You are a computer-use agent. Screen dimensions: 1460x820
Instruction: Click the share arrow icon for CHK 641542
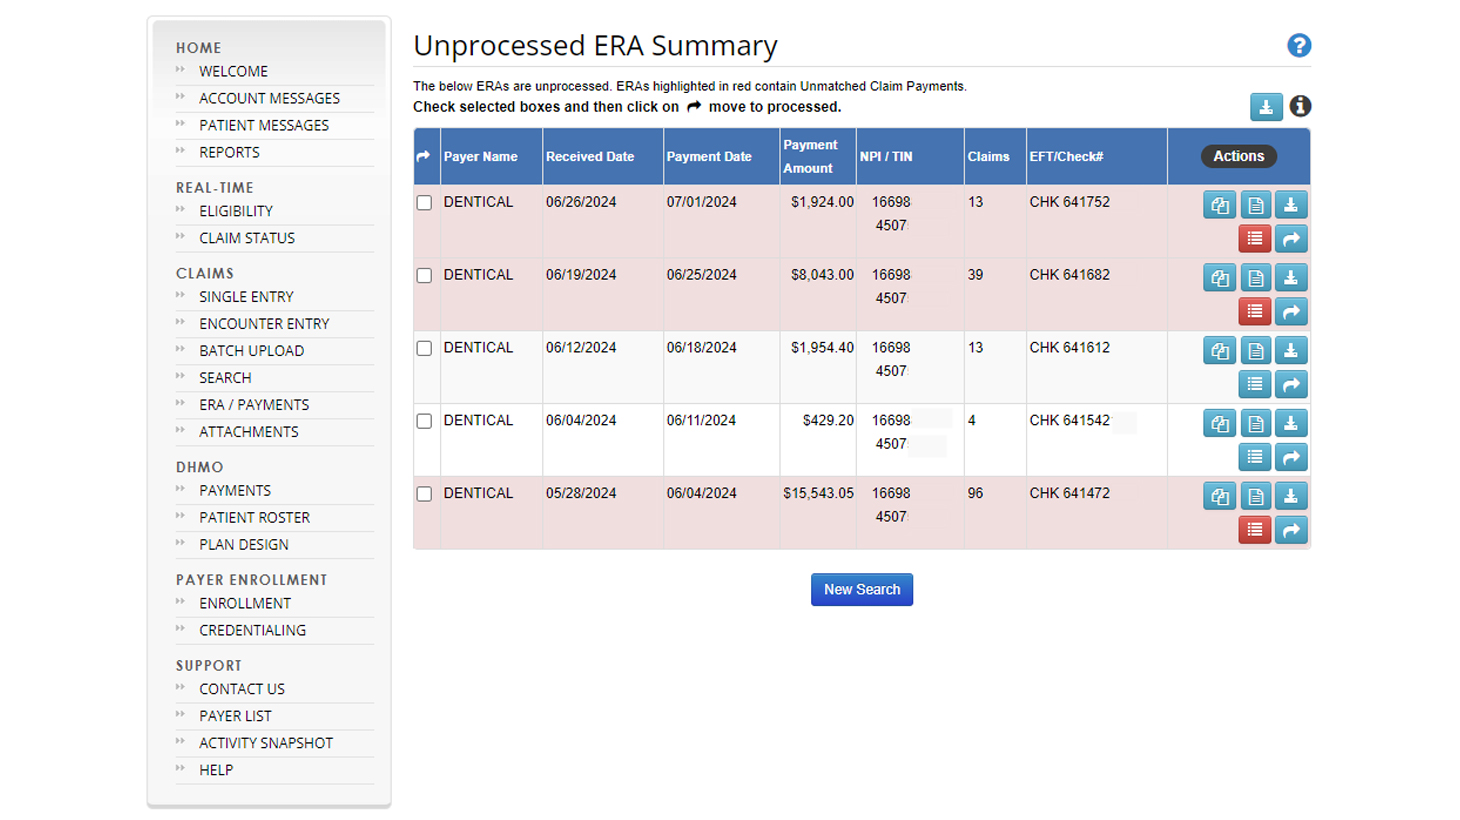[1291, 457]
